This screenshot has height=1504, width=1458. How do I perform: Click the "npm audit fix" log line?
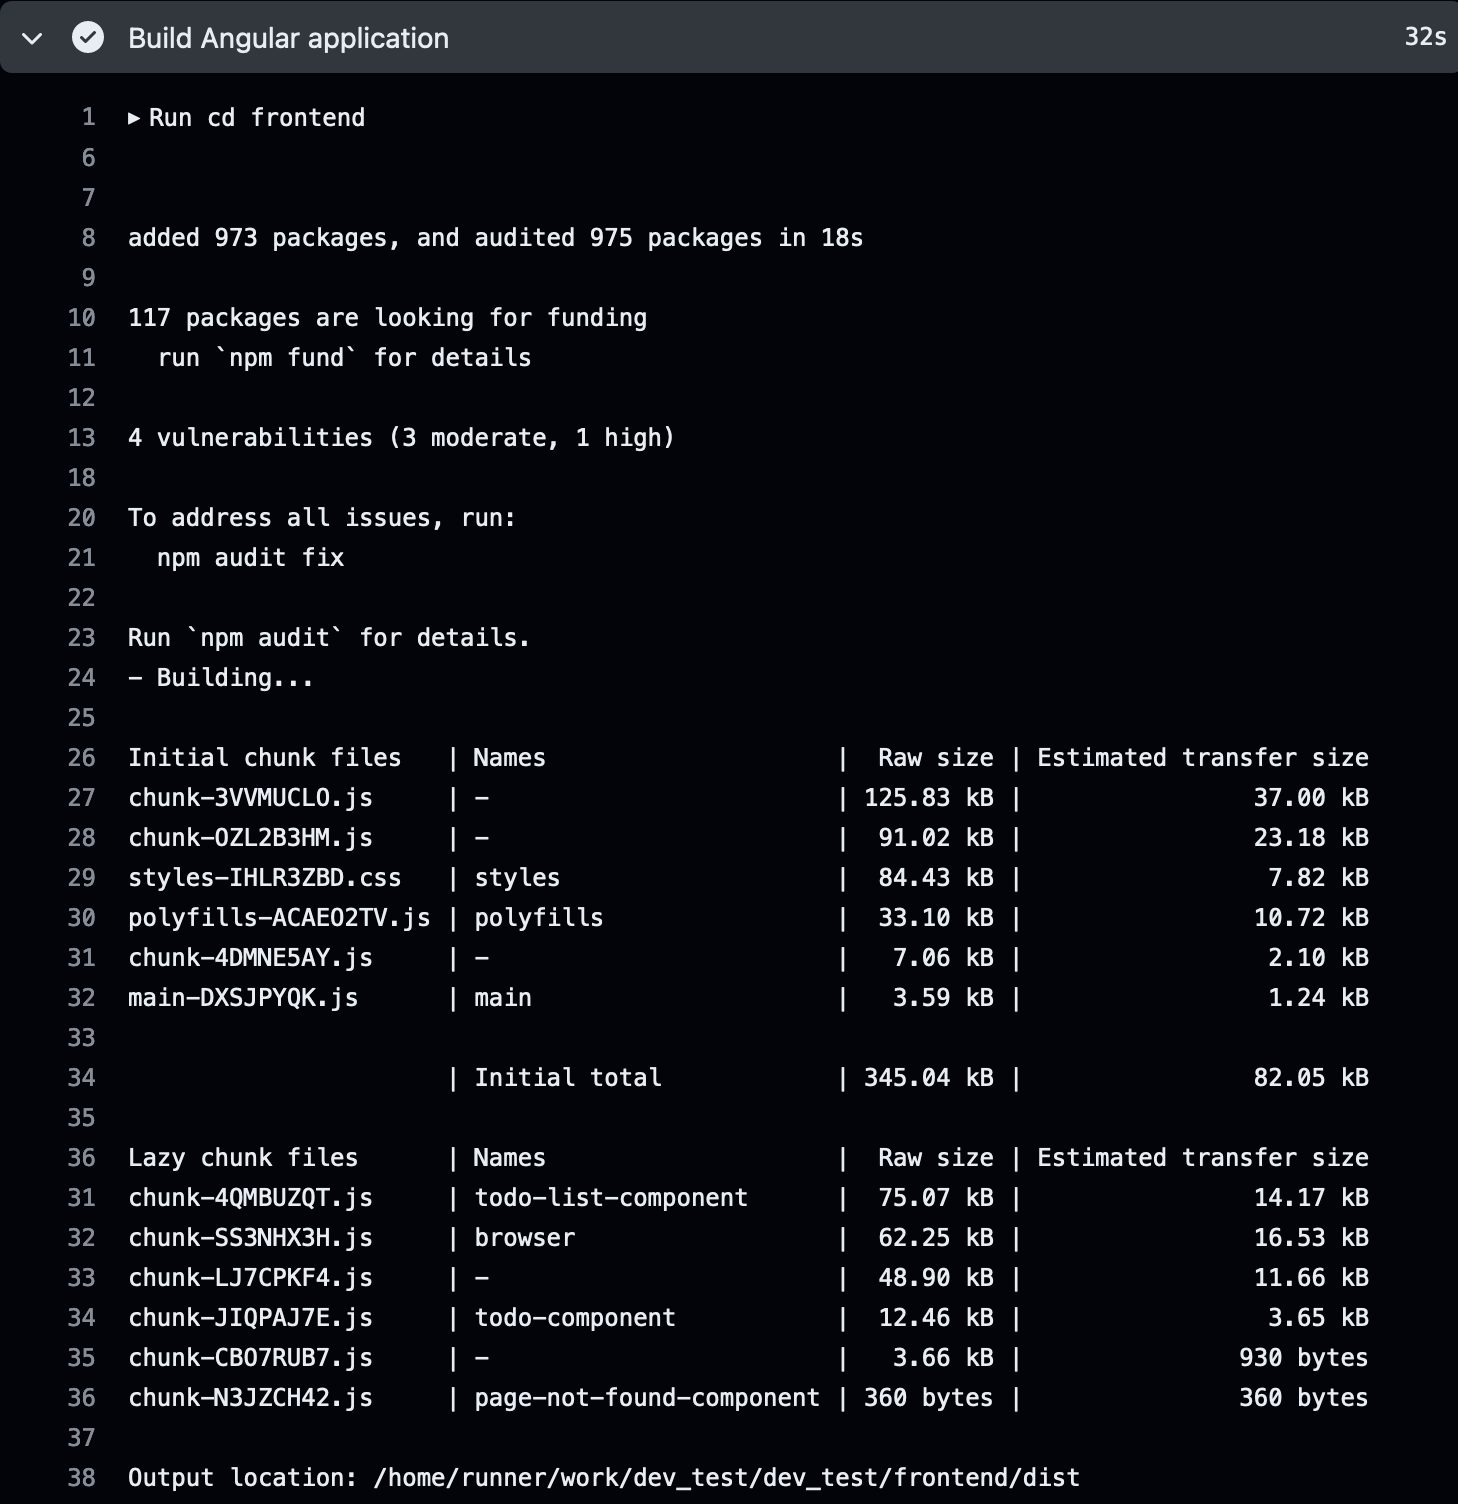pyautogui.click(x=250, y=558)
